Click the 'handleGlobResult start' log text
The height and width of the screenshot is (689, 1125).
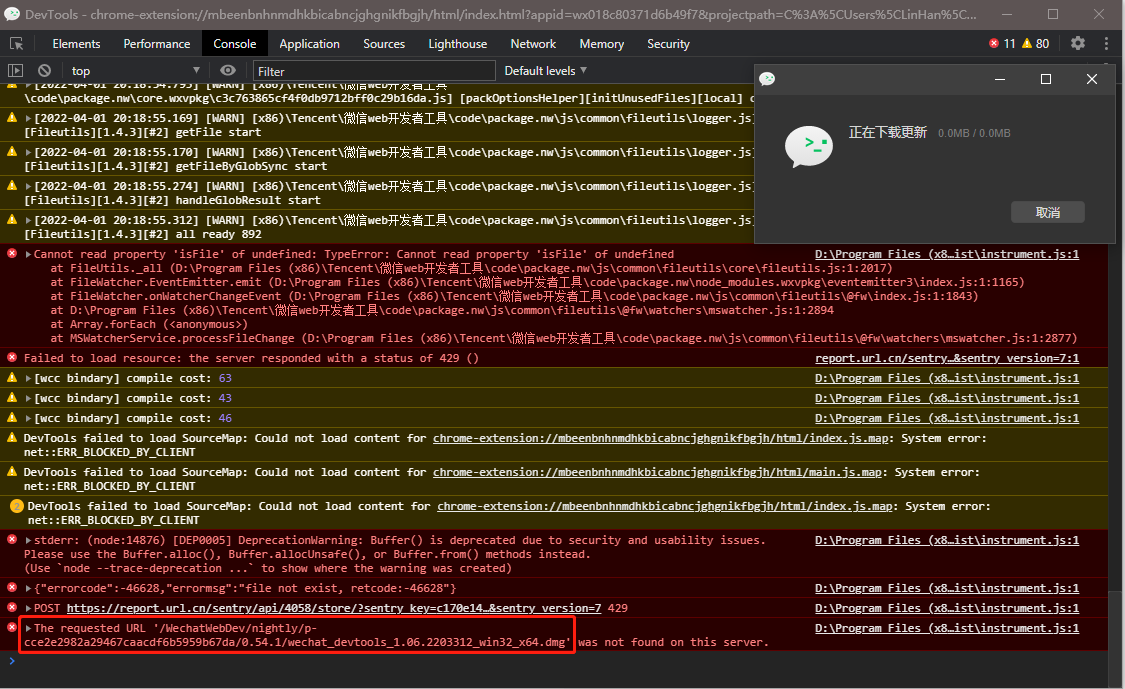point(248,200)
